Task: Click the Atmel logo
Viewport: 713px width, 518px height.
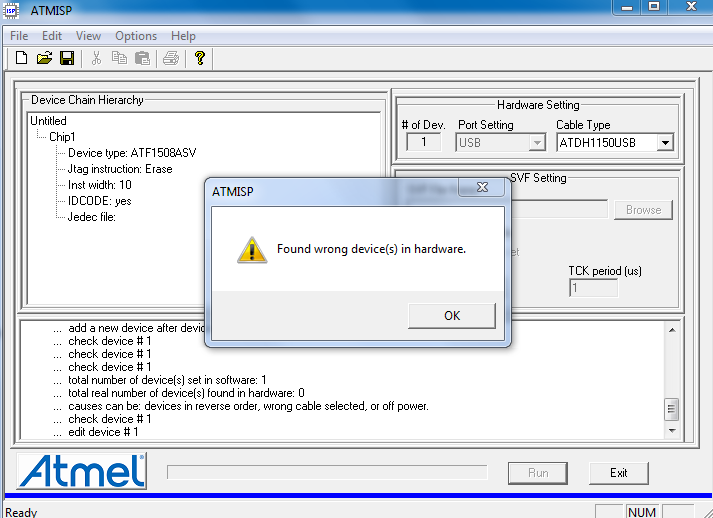Action: coord(82,471)
